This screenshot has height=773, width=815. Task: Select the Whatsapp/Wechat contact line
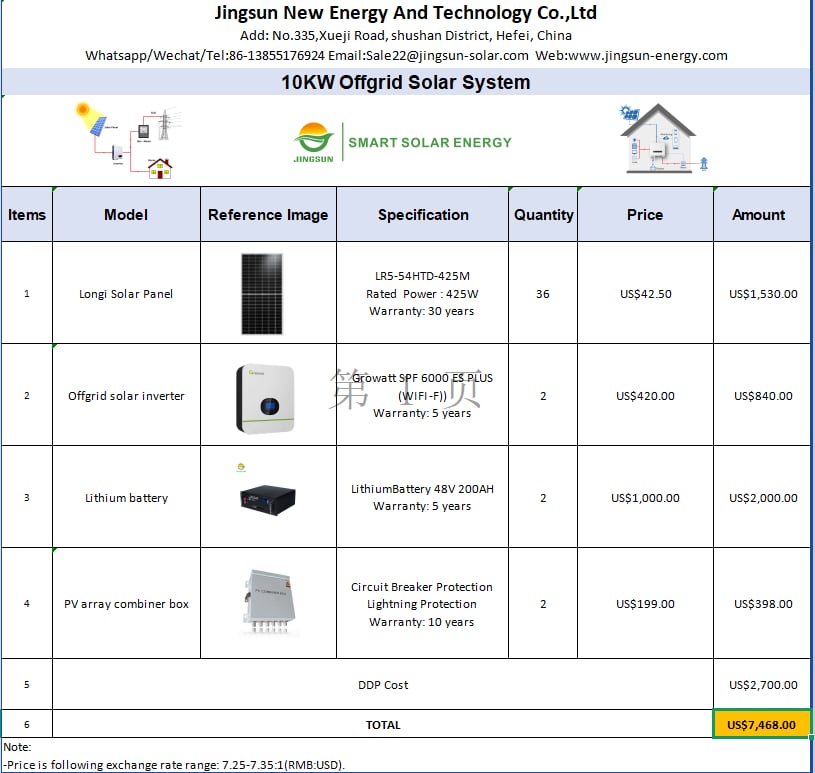(406, 56)
